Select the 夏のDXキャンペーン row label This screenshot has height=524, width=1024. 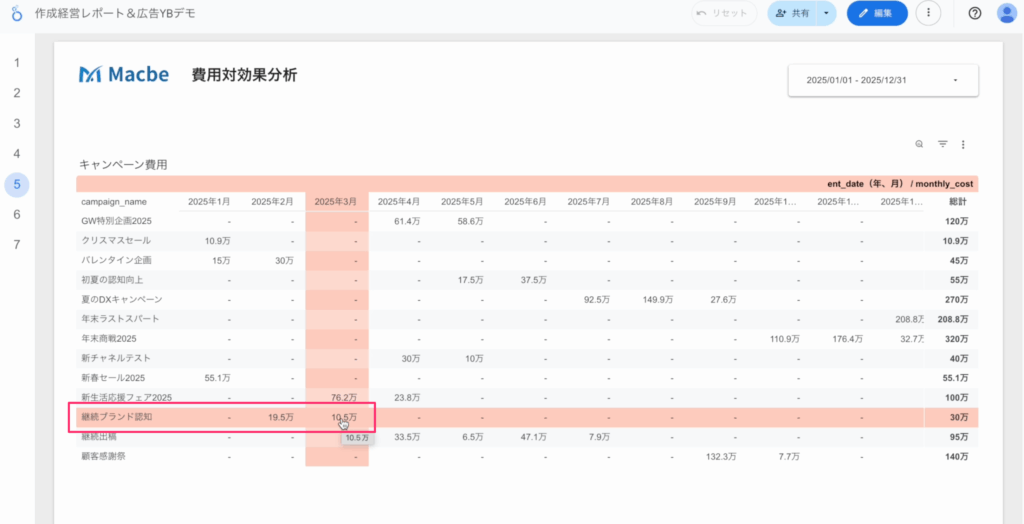(121, 299)
